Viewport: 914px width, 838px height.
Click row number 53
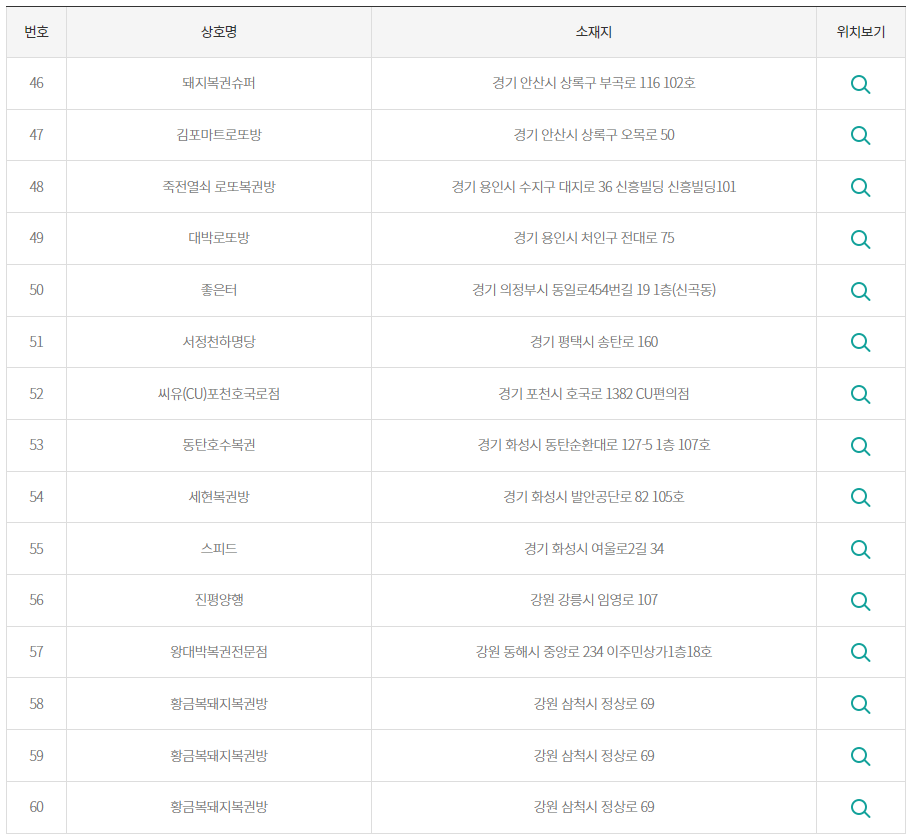[36, 445]
